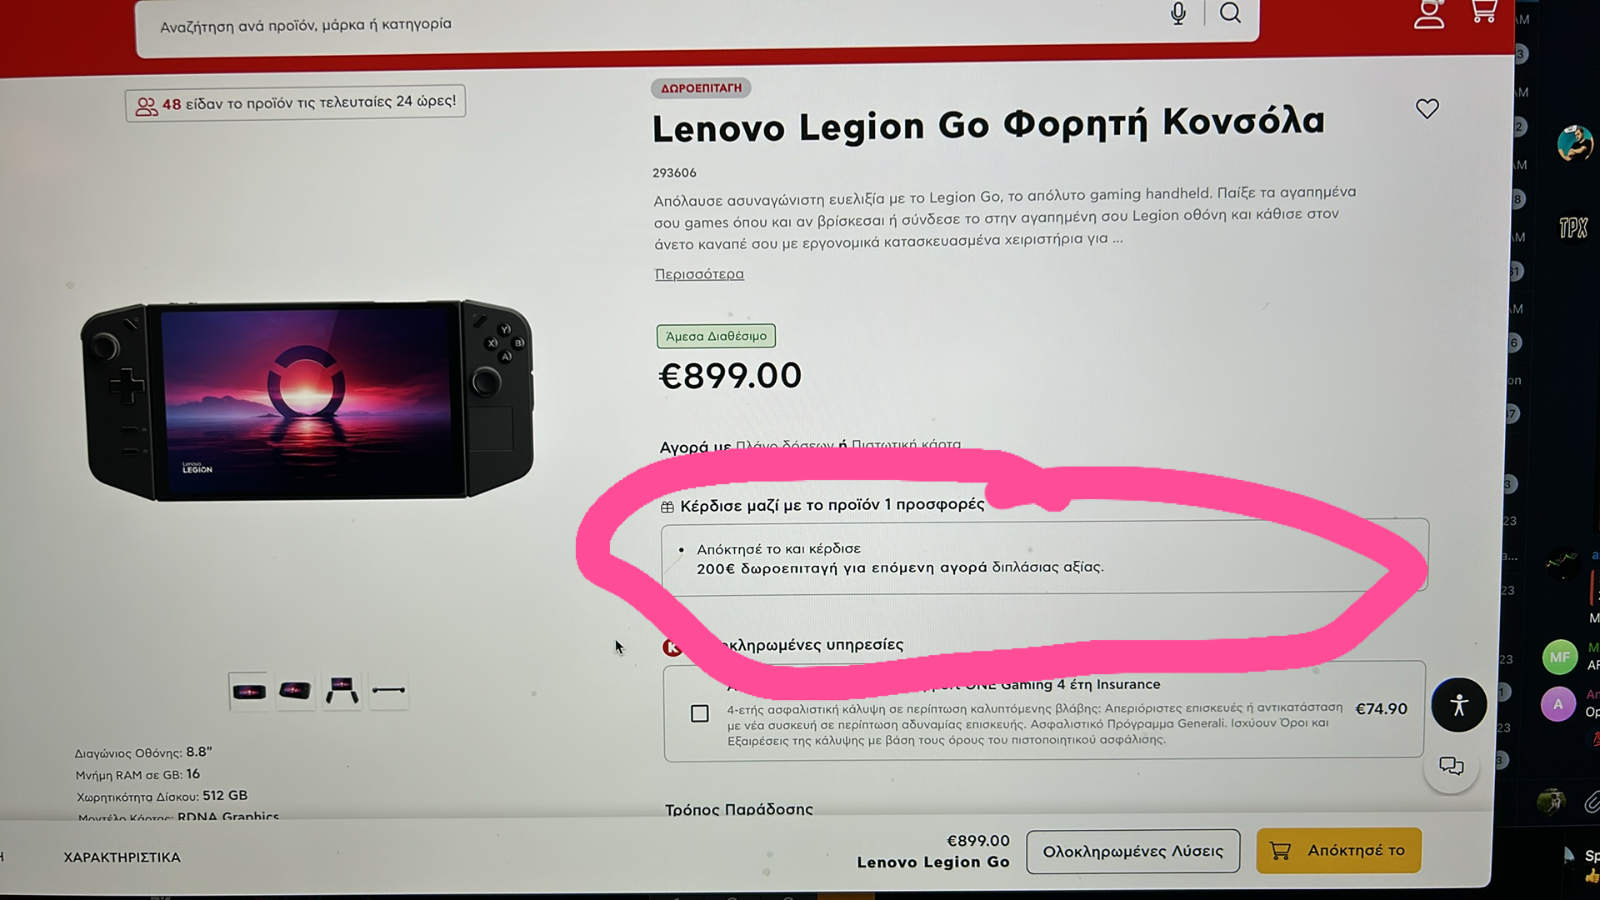
Task: Expand description with Περισσότερα link
Action: 699,274
